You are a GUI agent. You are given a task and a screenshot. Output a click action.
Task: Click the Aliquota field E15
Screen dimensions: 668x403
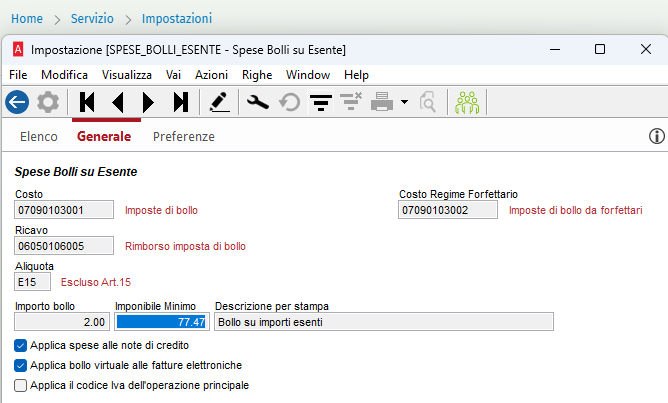pos(32,282)
